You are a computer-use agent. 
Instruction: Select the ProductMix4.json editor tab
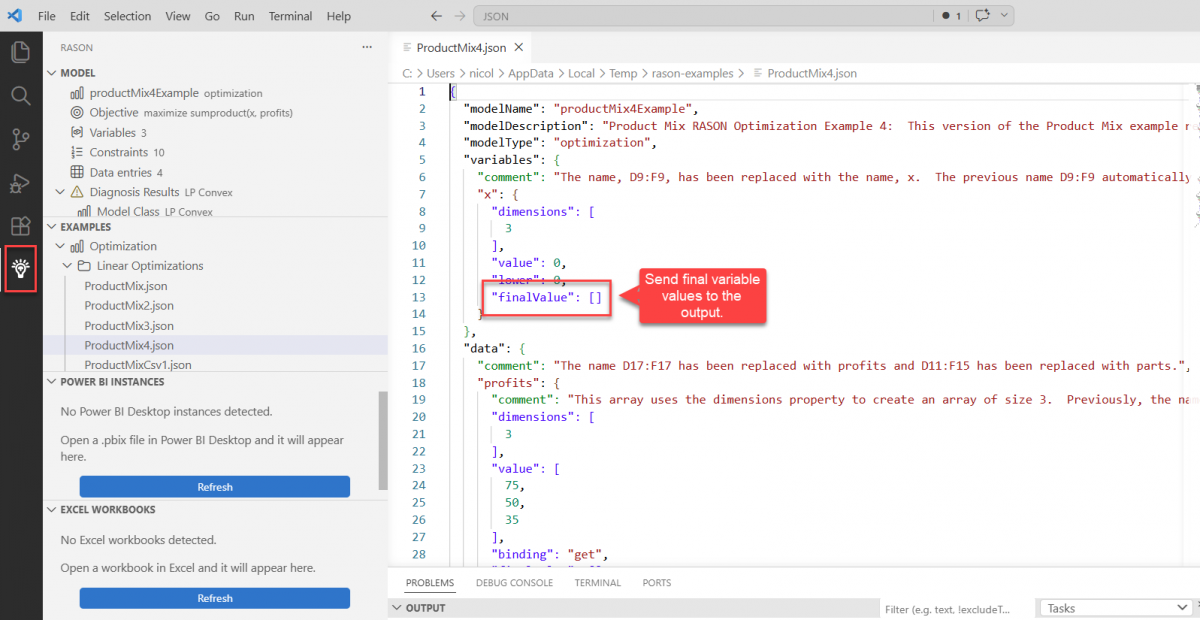[461, 48]
